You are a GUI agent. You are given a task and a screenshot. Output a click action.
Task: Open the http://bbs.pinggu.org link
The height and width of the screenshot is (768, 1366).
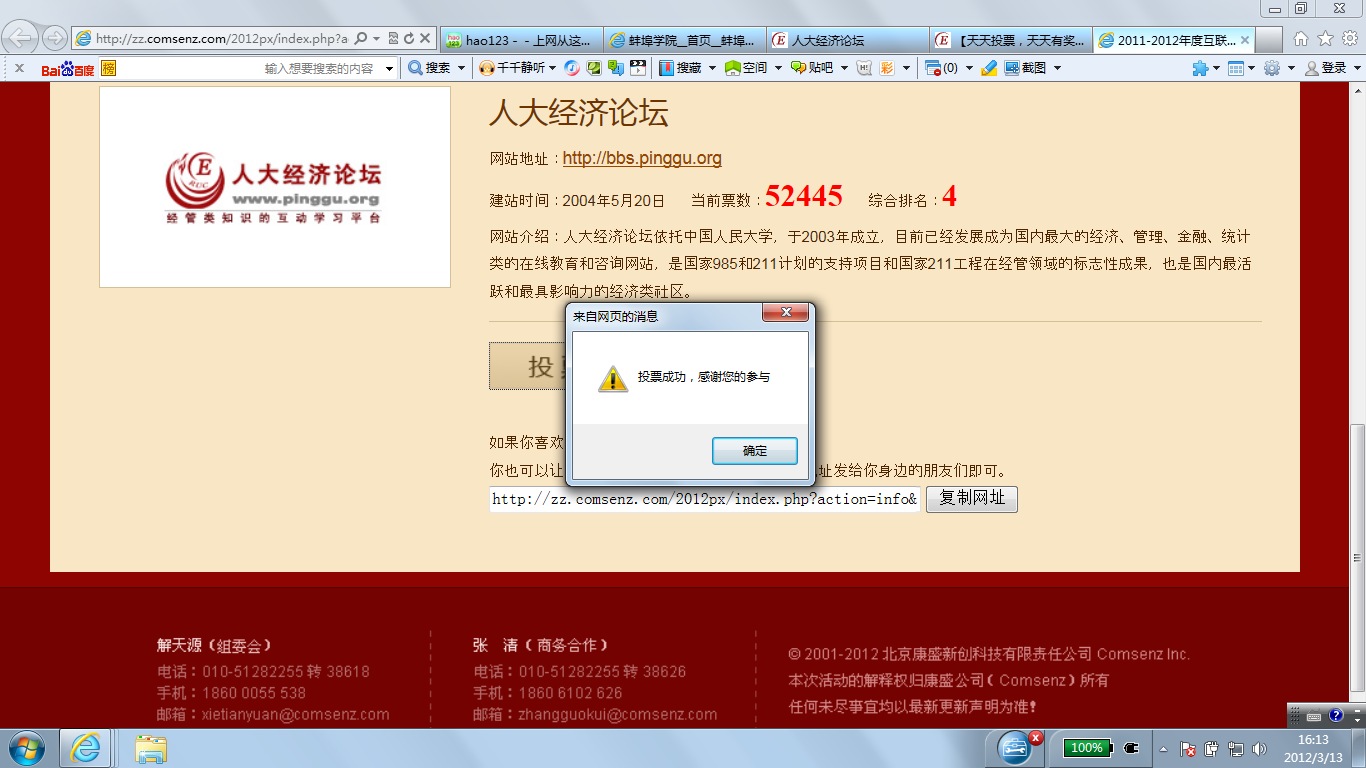point(642,158)
